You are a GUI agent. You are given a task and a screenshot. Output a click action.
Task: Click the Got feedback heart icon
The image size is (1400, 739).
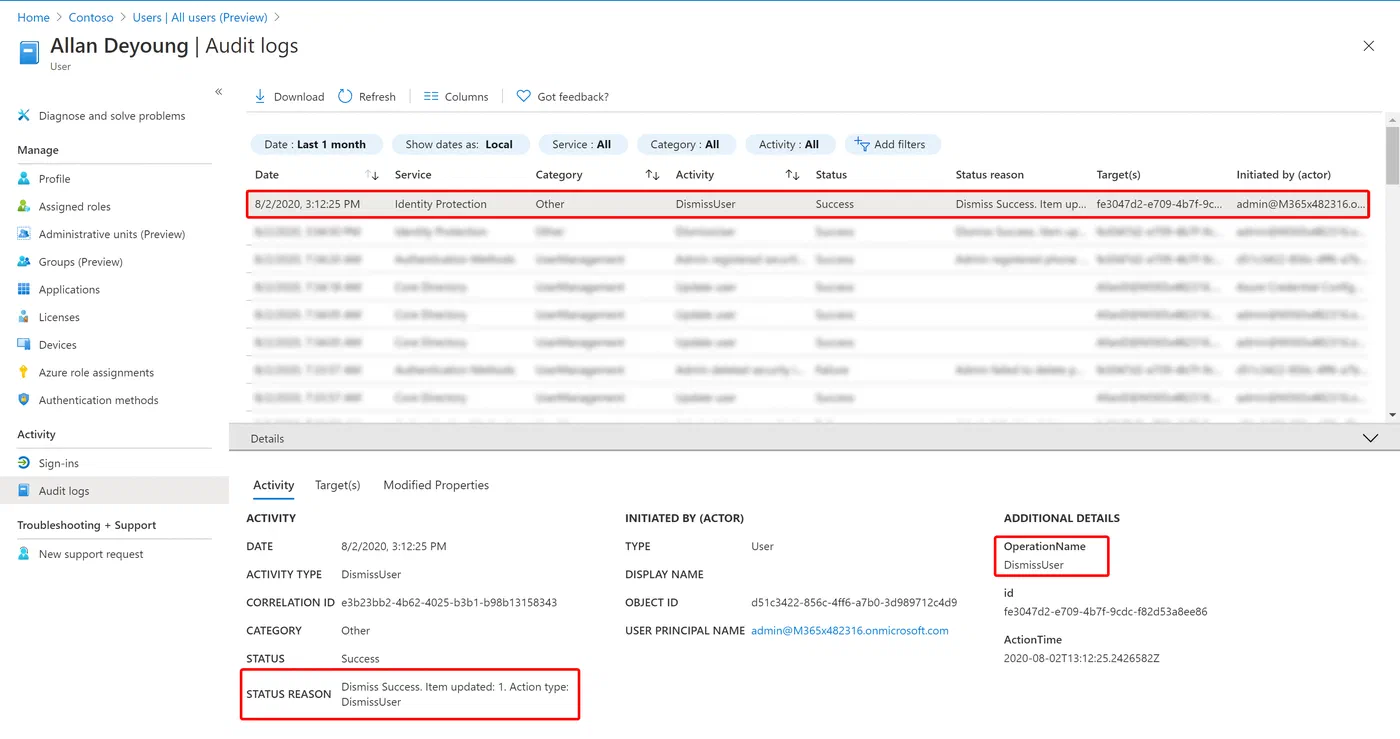coord(523,96)
